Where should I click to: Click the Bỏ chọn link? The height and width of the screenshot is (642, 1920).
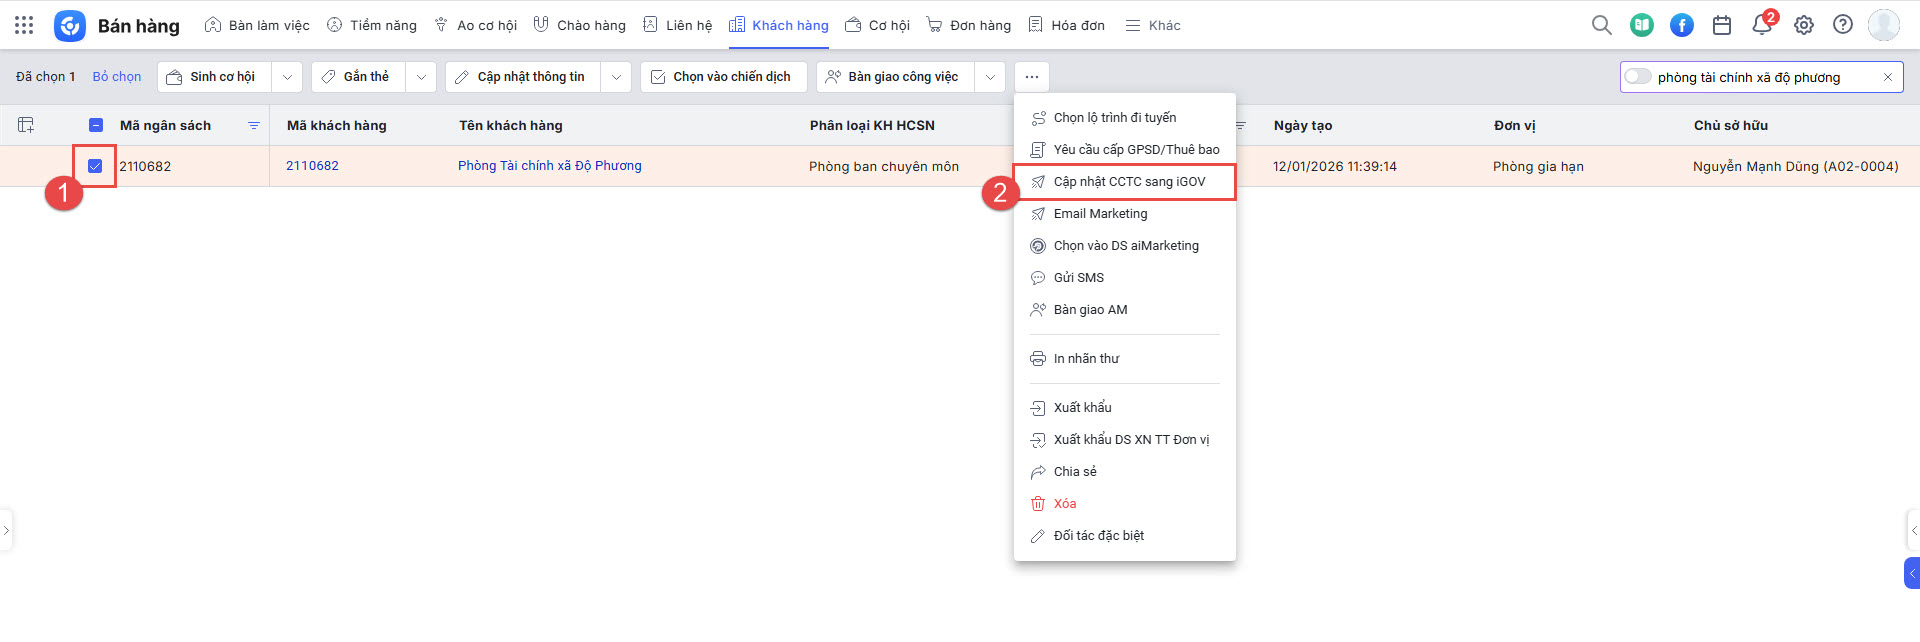pos(117,77)
